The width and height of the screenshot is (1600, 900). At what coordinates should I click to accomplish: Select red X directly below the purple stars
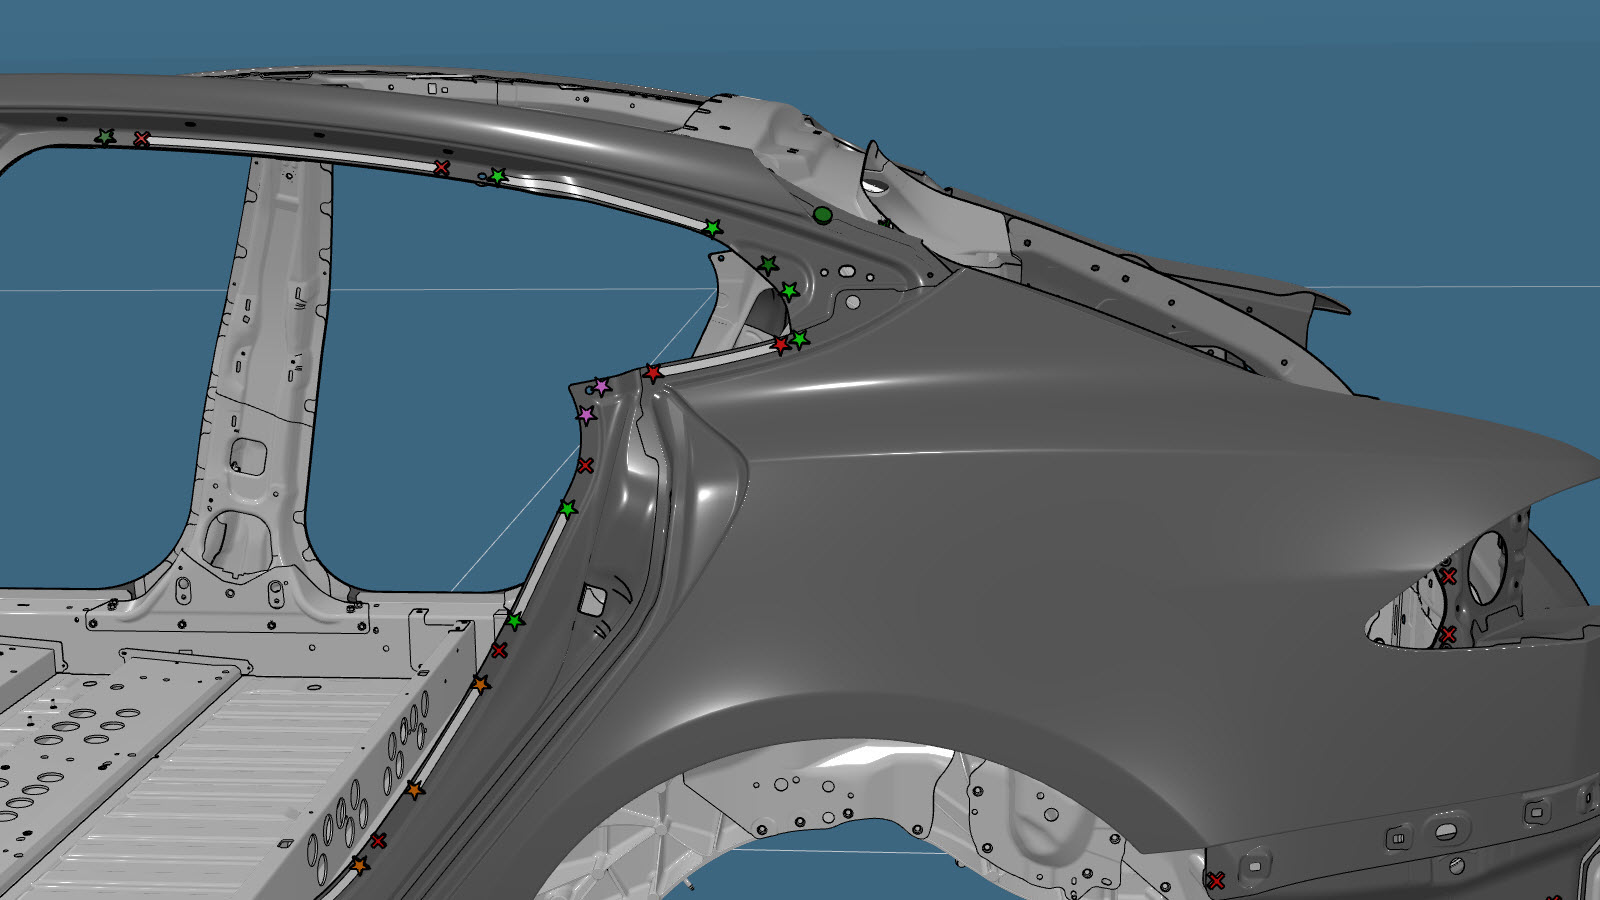pyautogui.click(x=585, y=466)
